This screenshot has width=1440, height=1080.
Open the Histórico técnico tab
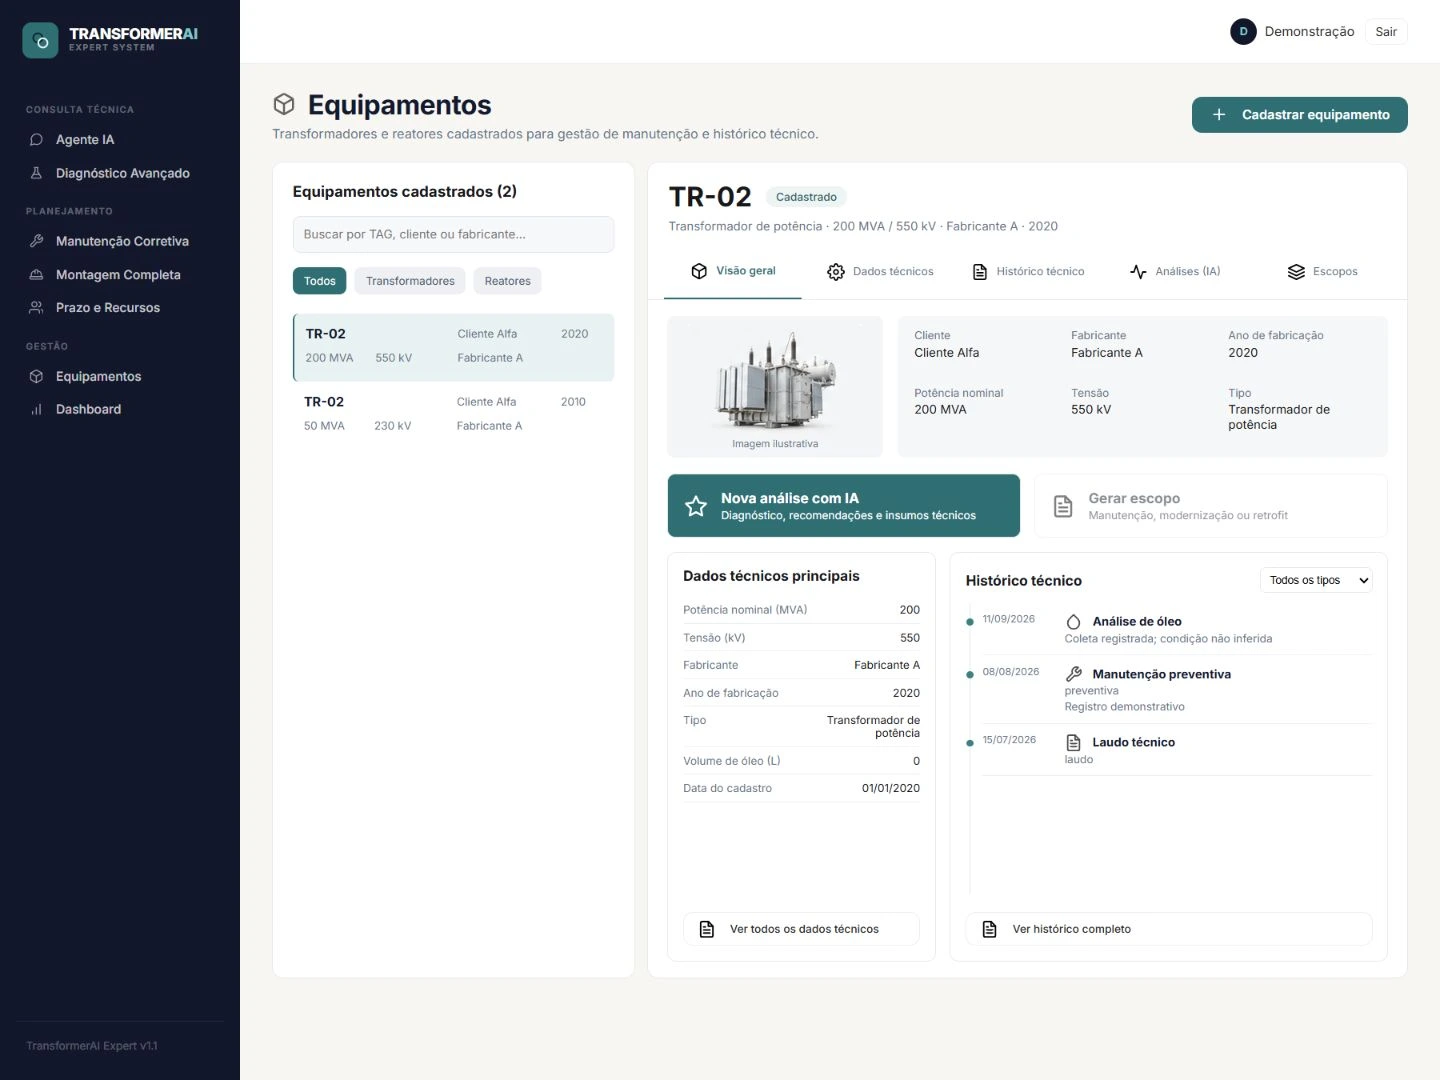[1028, 271]
